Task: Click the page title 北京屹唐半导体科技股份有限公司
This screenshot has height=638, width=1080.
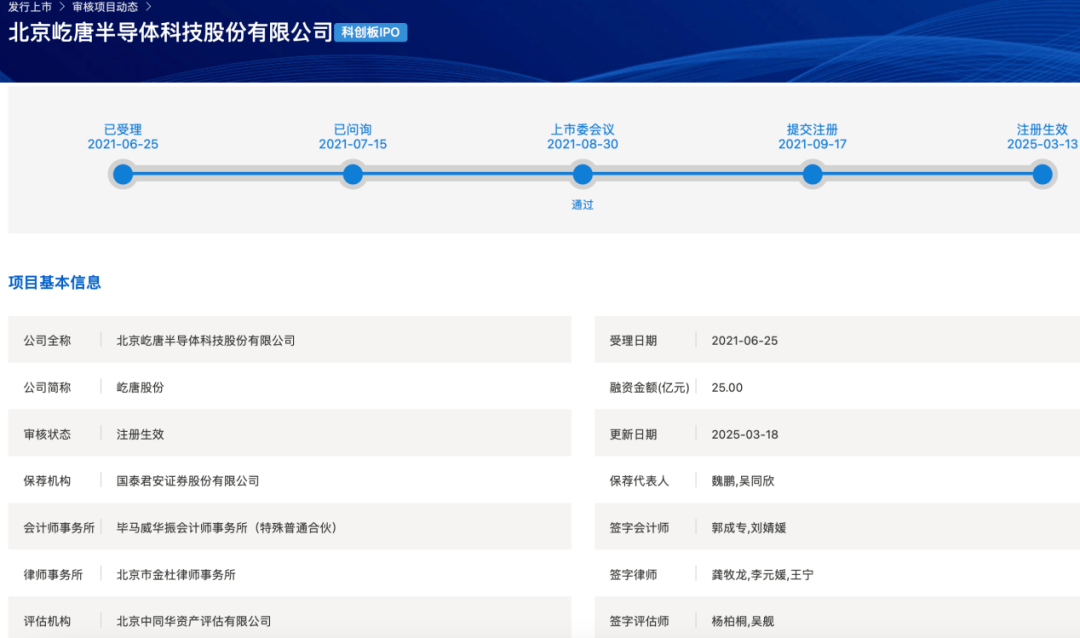Action: 170,32
